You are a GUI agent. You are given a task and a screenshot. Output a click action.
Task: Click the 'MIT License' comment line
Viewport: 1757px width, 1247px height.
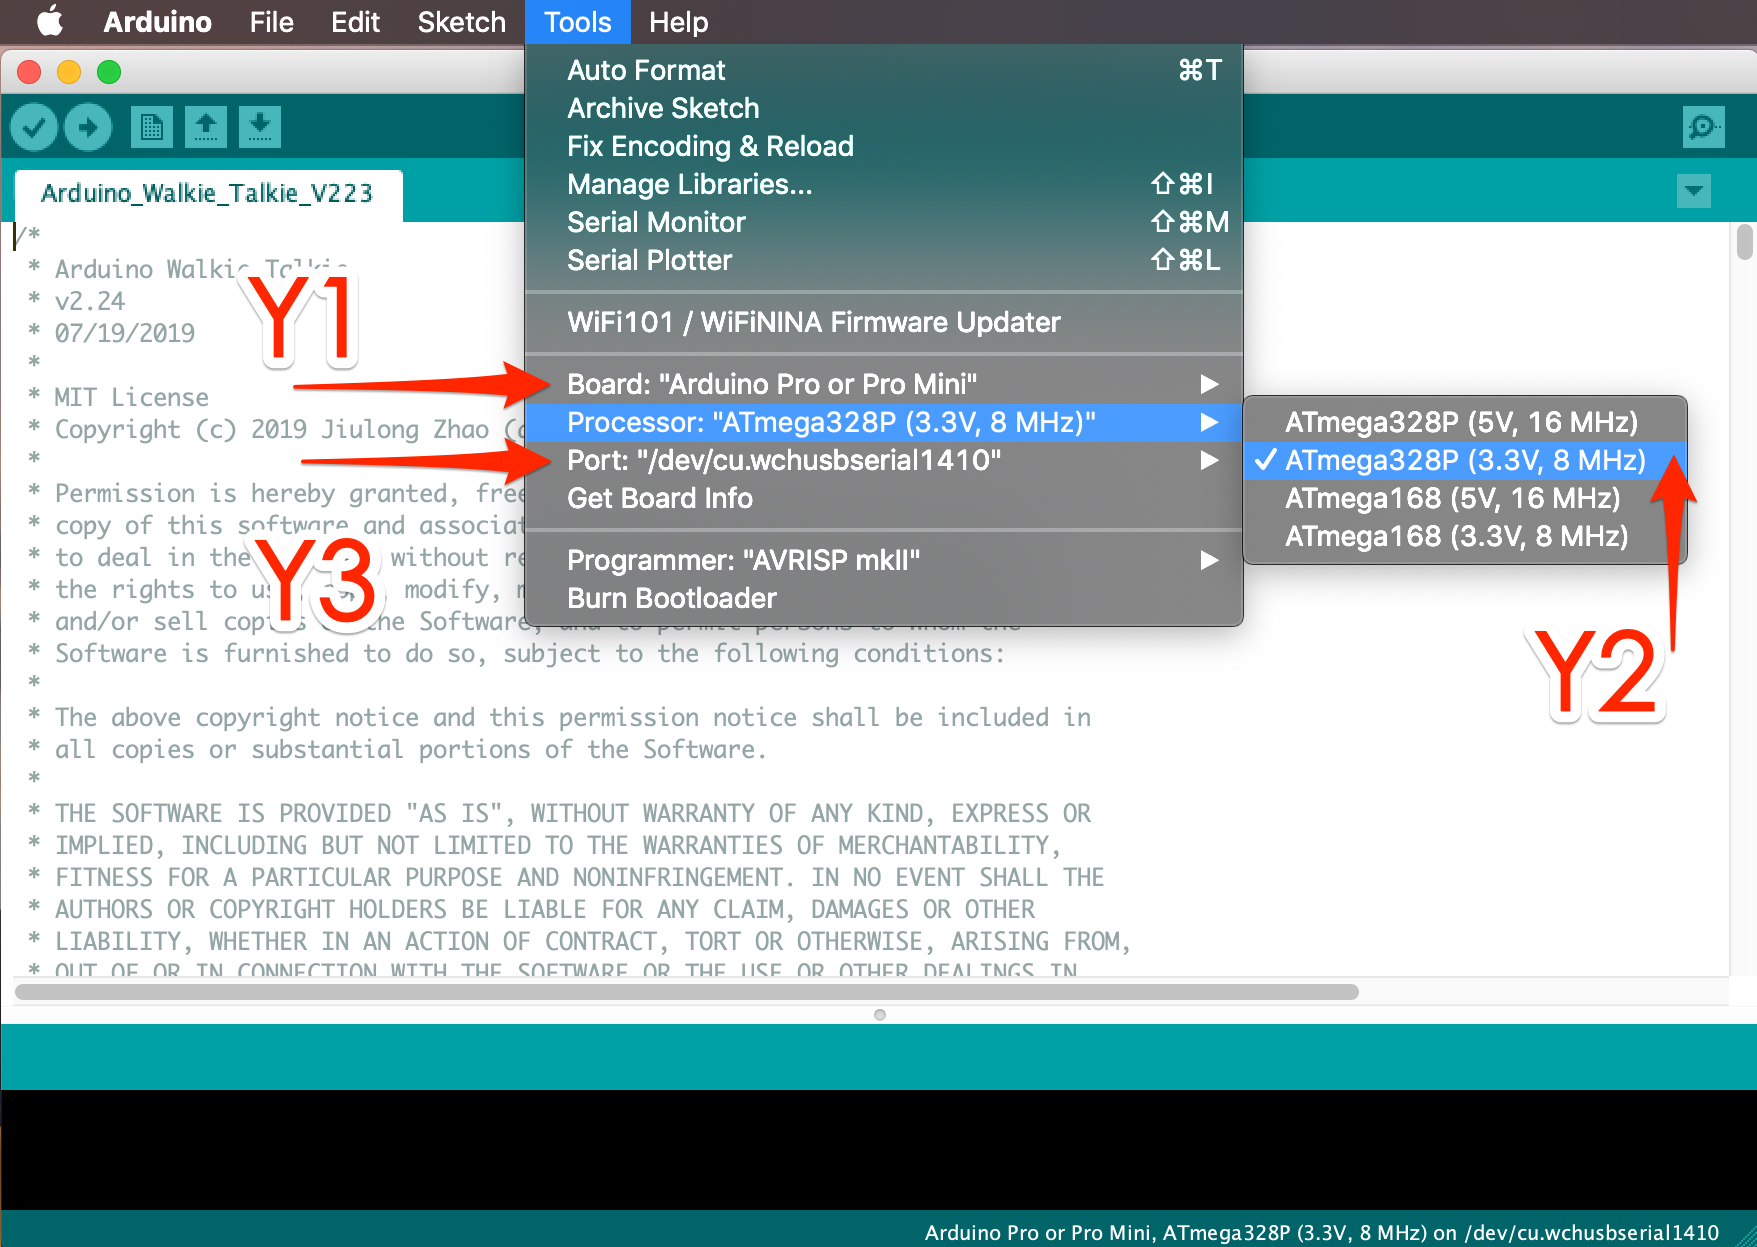[x=131, y=397]
